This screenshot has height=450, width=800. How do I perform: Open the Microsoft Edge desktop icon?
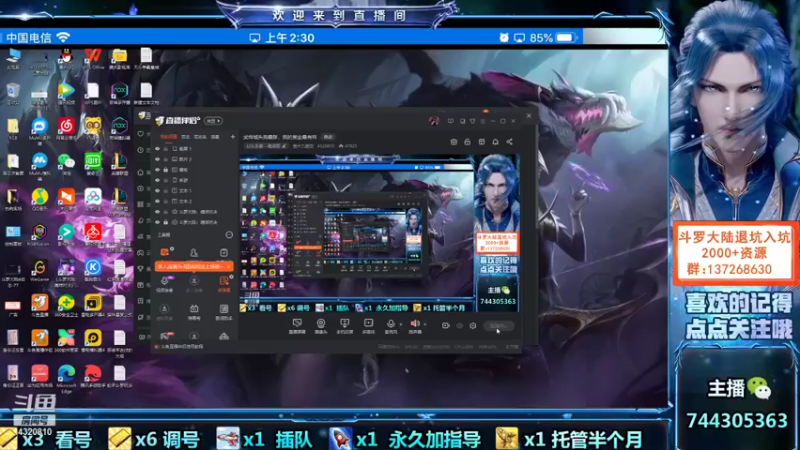click(66, 377)
